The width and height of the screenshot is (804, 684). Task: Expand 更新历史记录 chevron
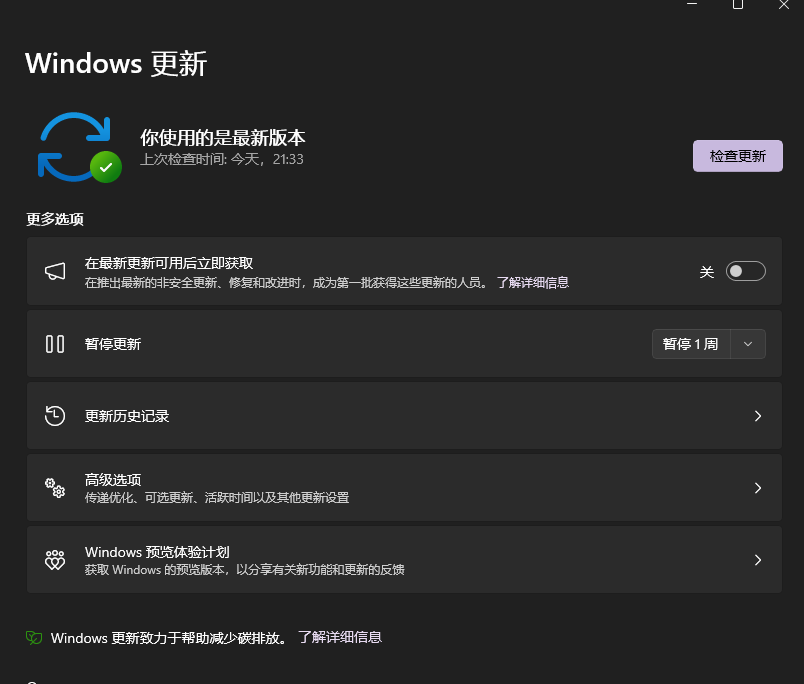click(758, 416)
